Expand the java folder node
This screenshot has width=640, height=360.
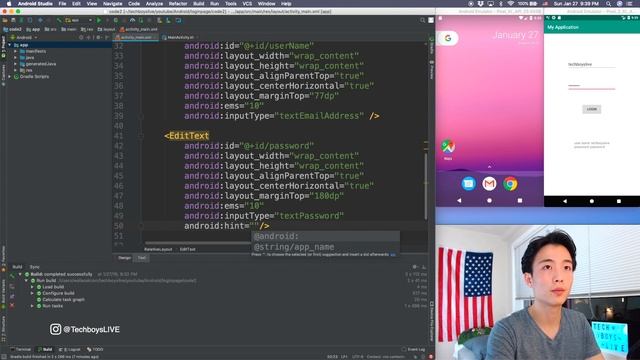point(16,58)
